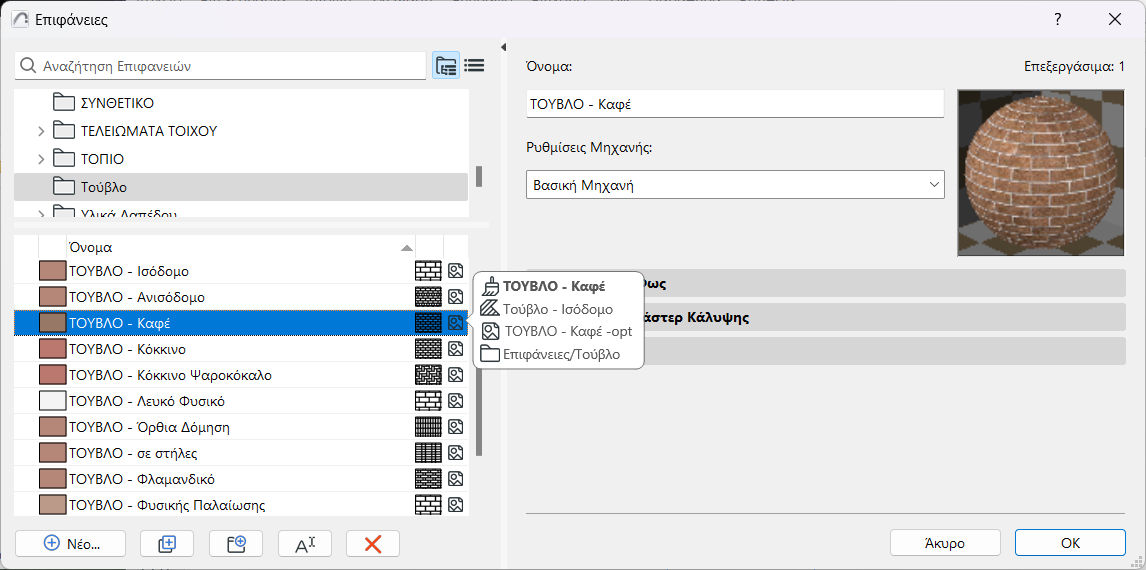The height and width of the screenshot is (570, 1146).
Task: Click the Όνομα text field showing ΤΟΥΒΛΟ - Καφέ
Action: click(735, 103)
